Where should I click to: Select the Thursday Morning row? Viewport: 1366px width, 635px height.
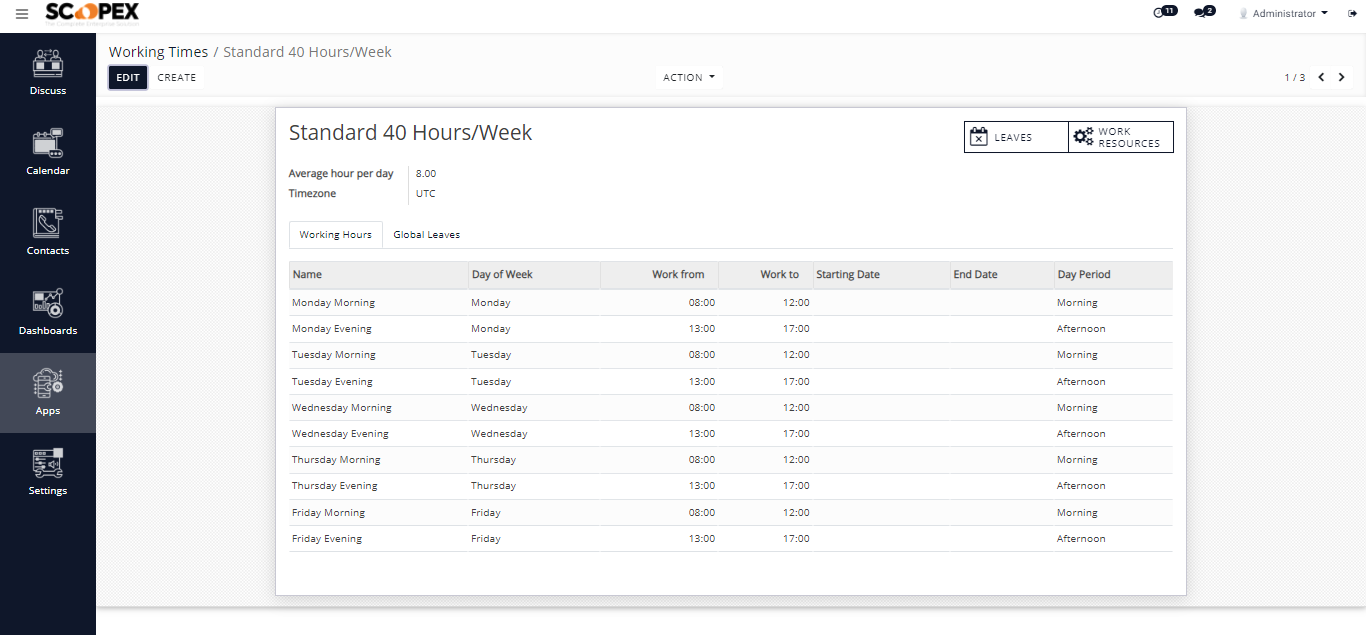pyautogui.click(x=731, y=460)
